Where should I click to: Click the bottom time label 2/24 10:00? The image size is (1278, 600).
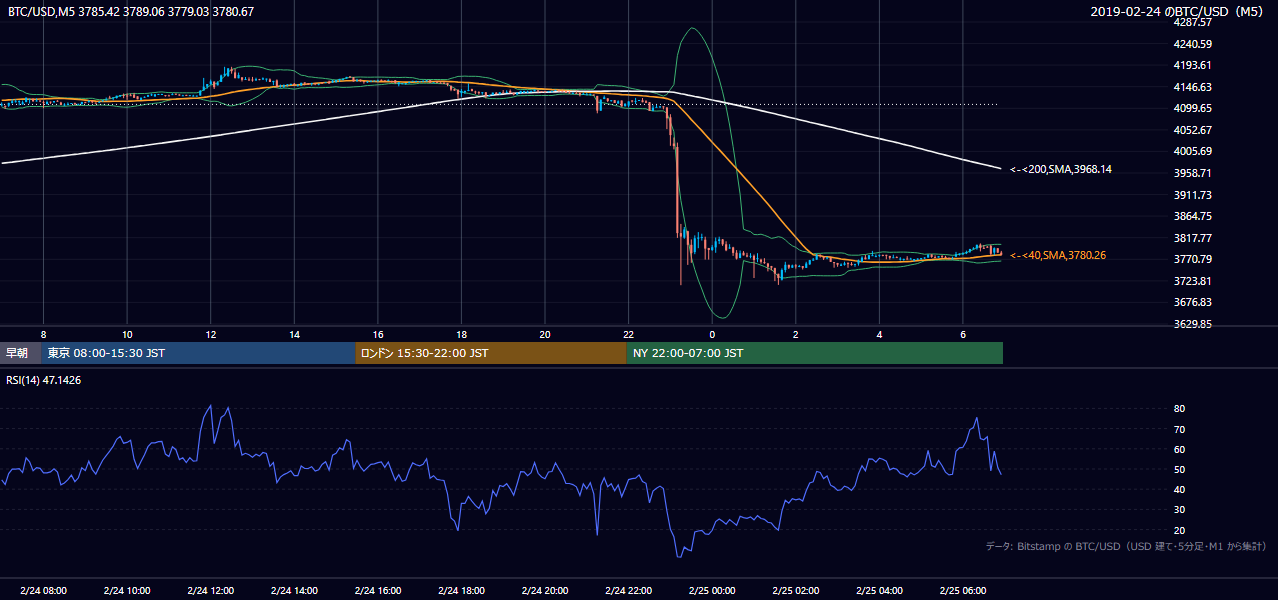[x=127, y=591]
